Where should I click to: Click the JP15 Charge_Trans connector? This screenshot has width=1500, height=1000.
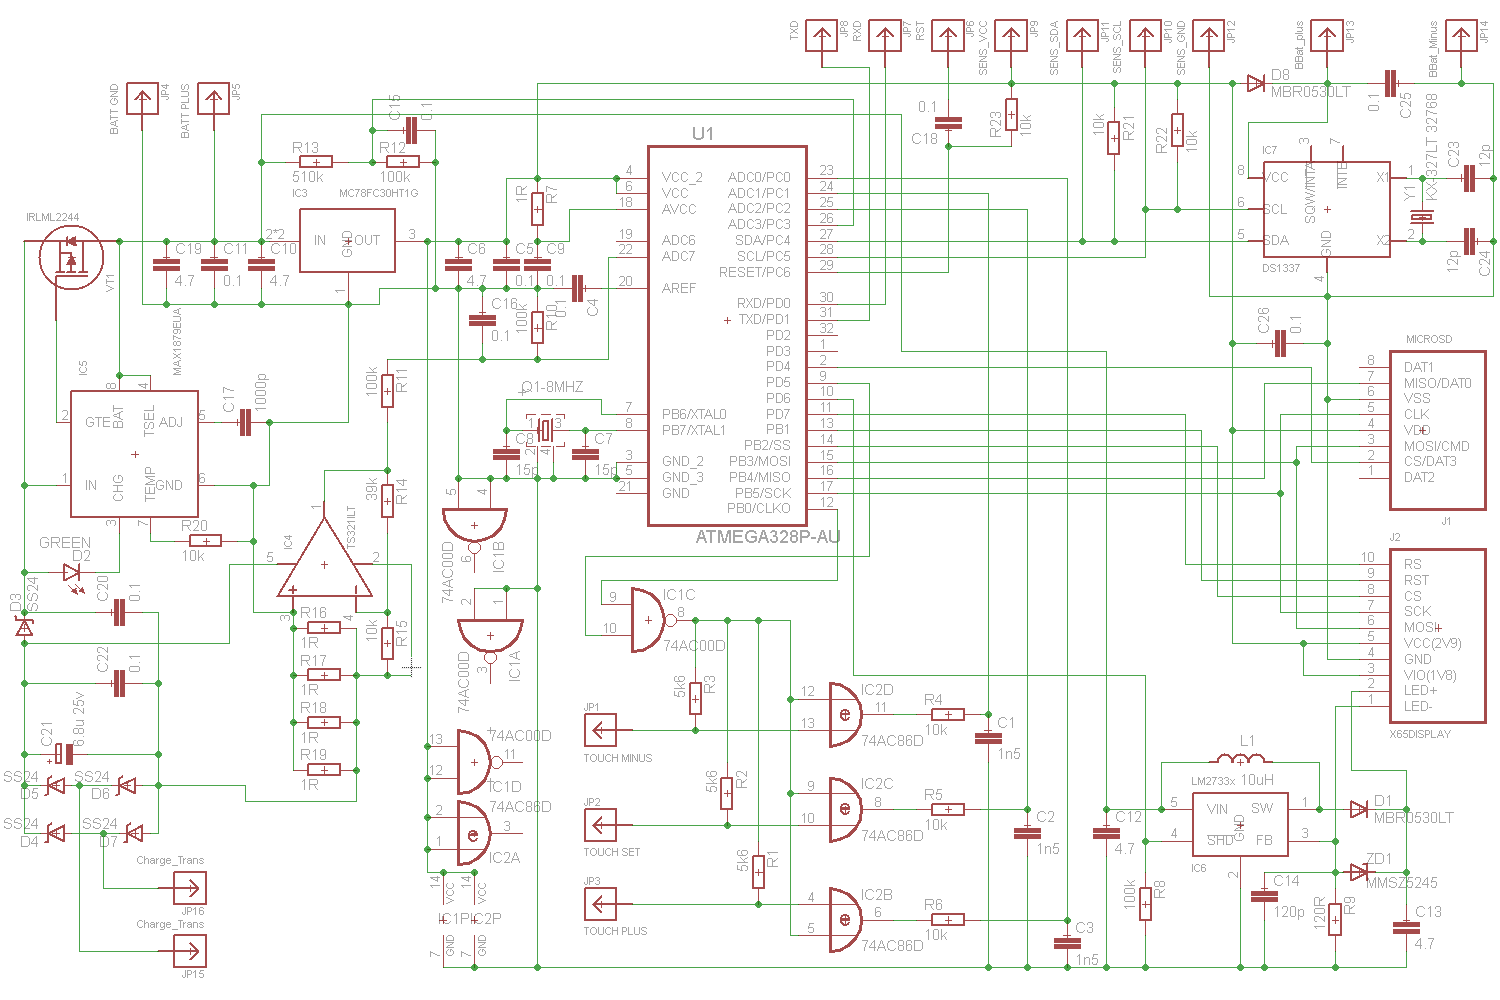click(x=190, y=951)
